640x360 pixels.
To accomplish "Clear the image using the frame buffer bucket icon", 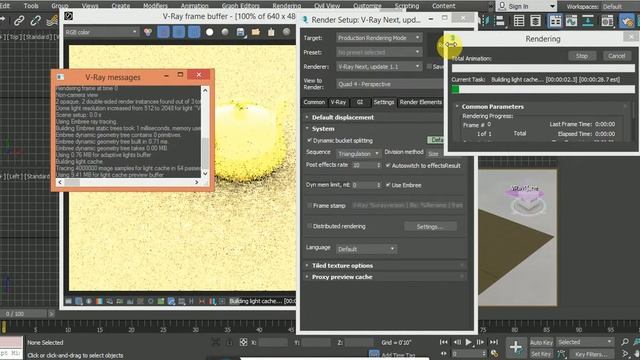I will point(271,32).
